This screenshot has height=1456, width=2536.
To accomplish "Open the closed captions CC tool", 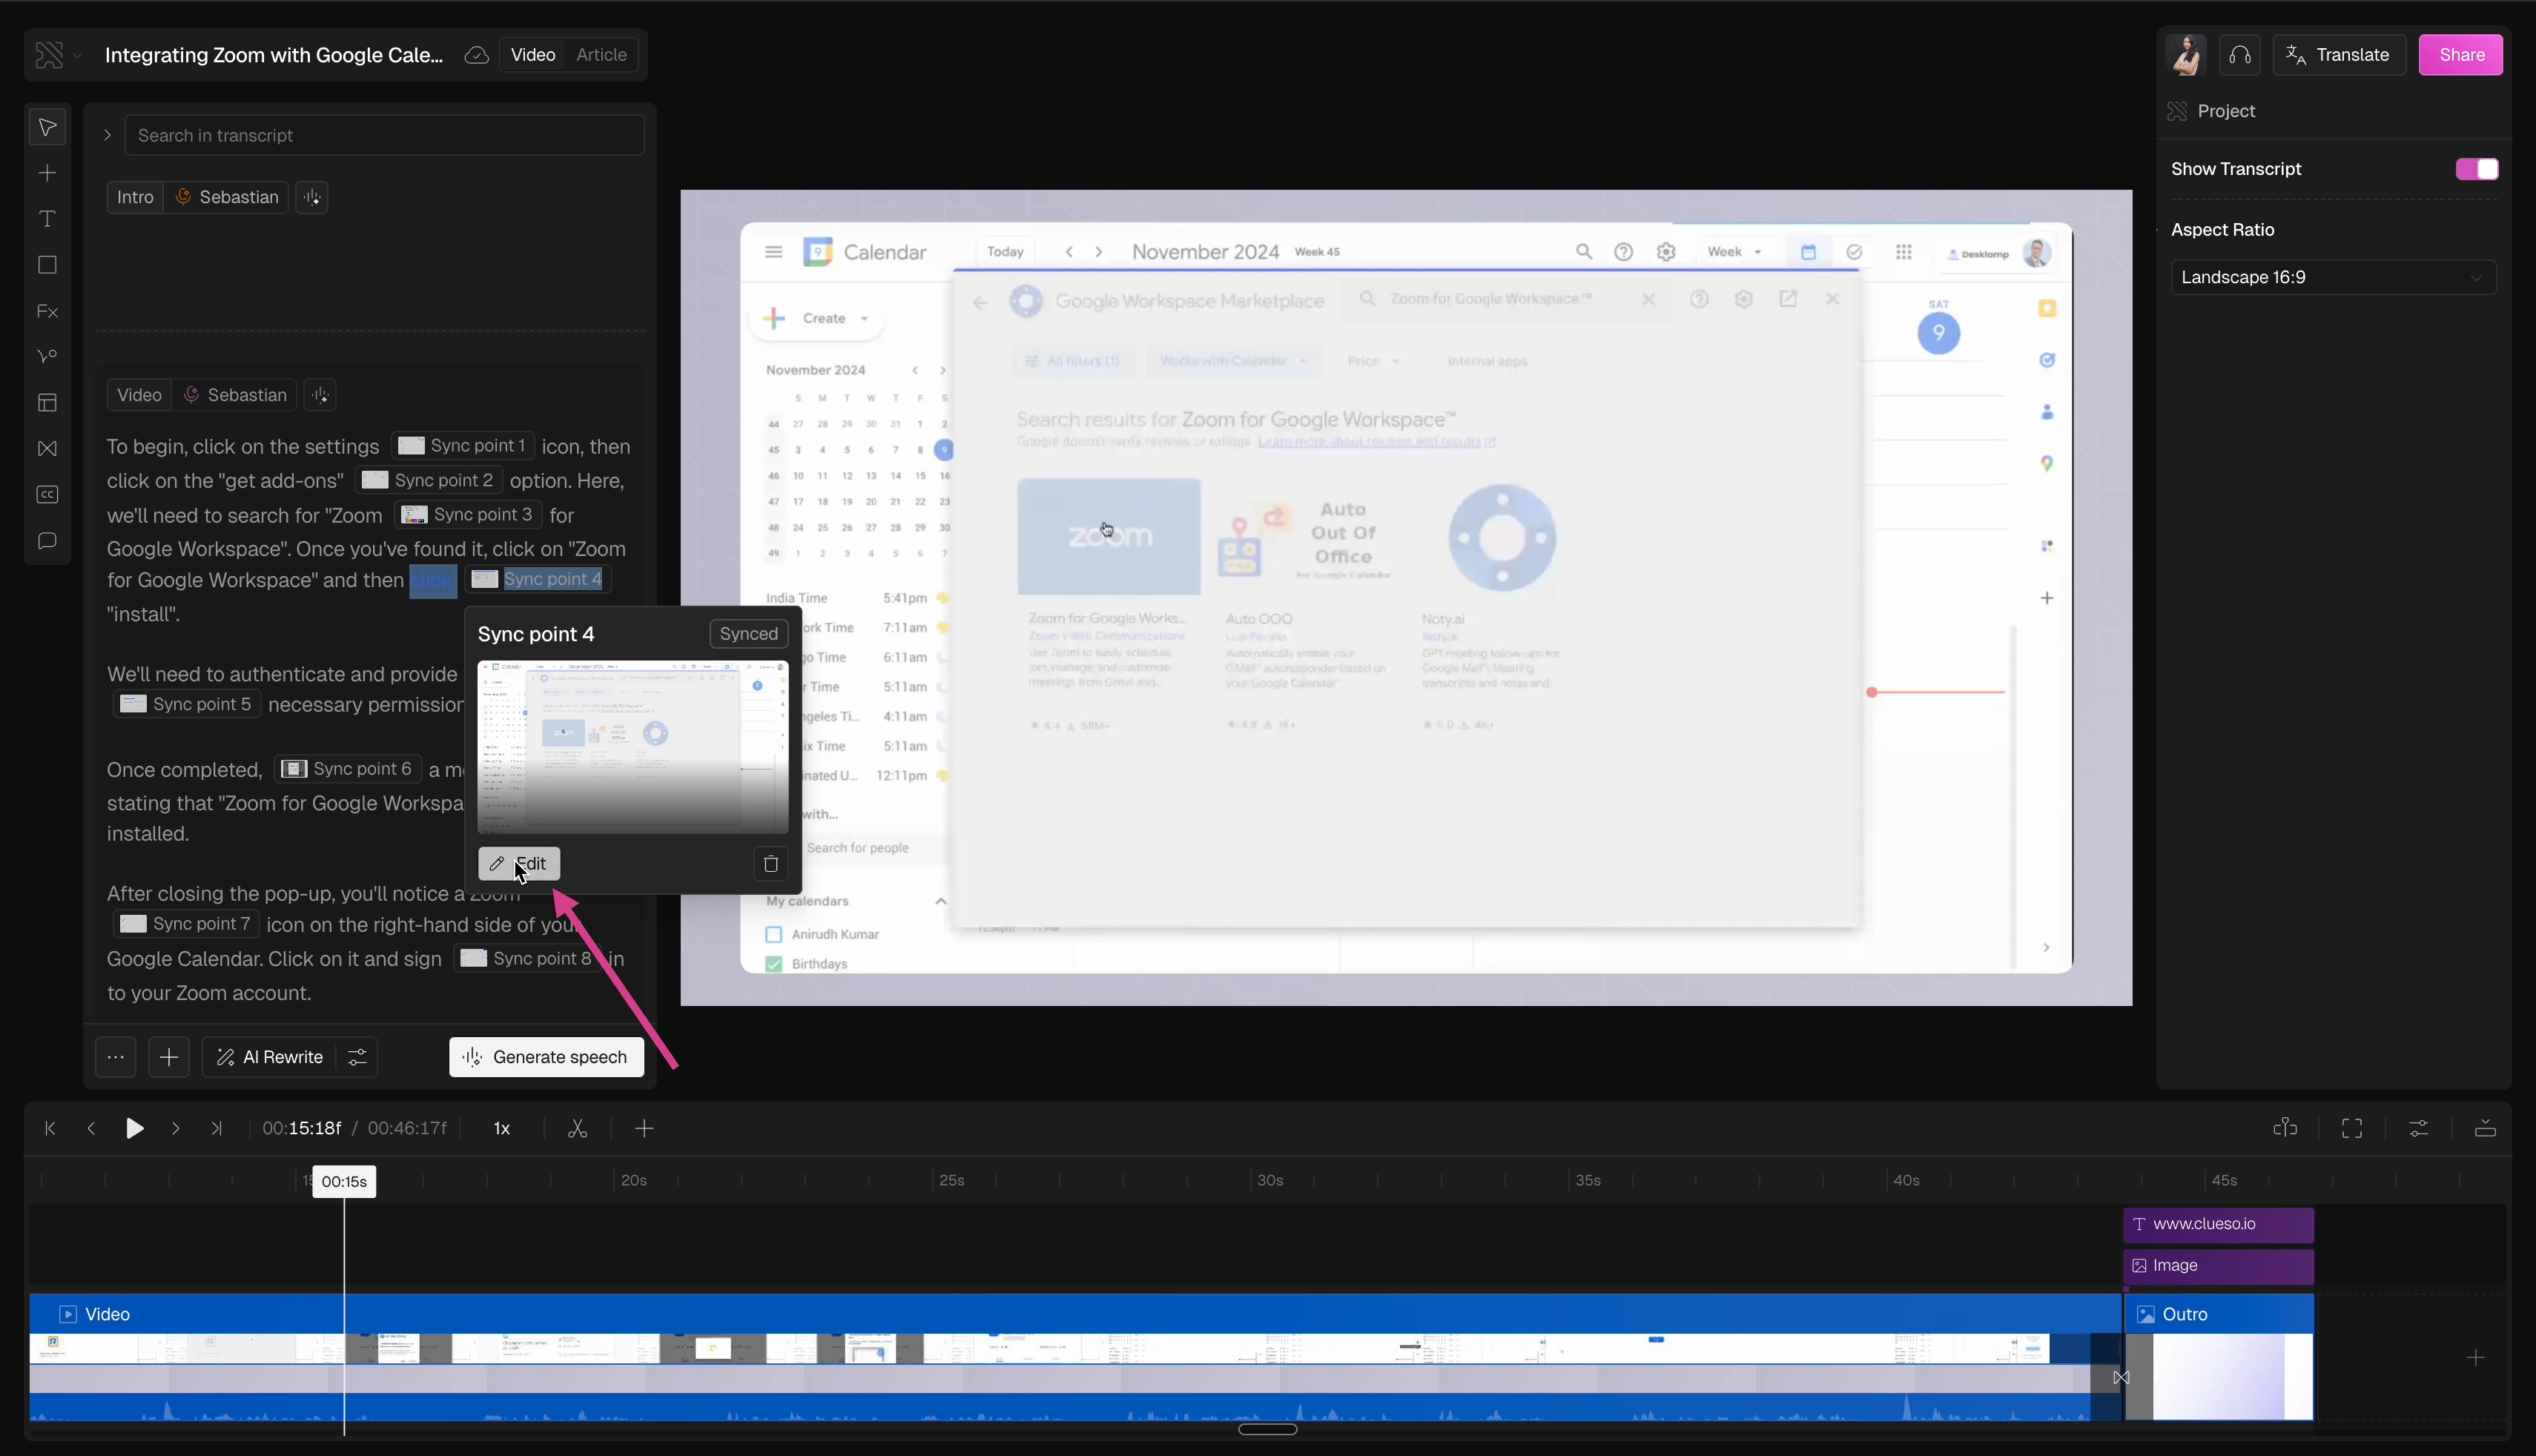I will [47, 495].
